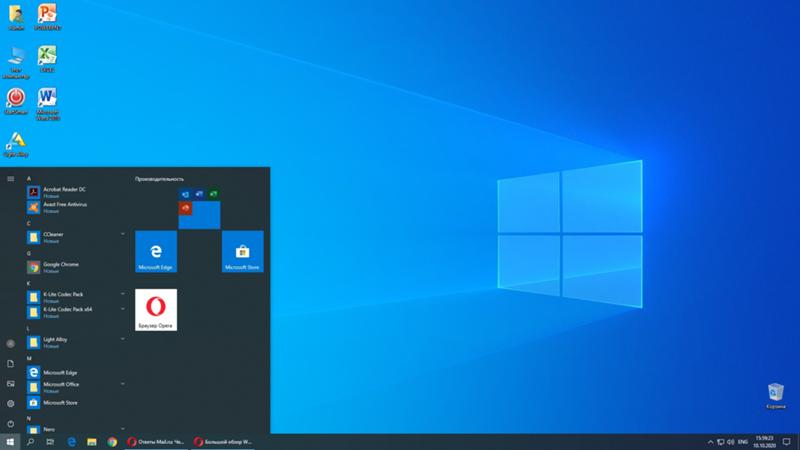This screenshot has height=450, width=800.
Task: Click the Microsoft Edge tile
Action: point(156,252)
